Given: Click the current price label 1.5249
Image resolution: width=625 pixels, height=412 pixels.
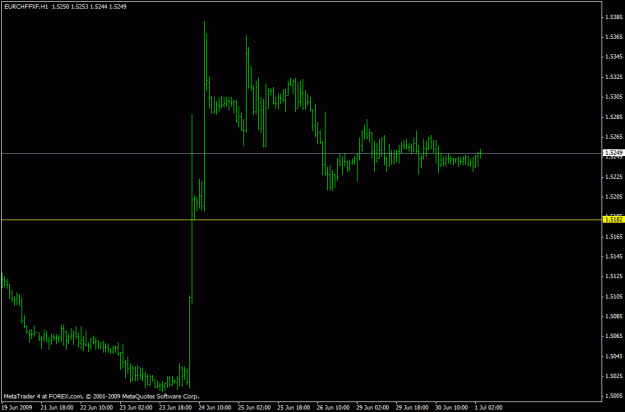Looking at the screenshot, I should (613, 153).
